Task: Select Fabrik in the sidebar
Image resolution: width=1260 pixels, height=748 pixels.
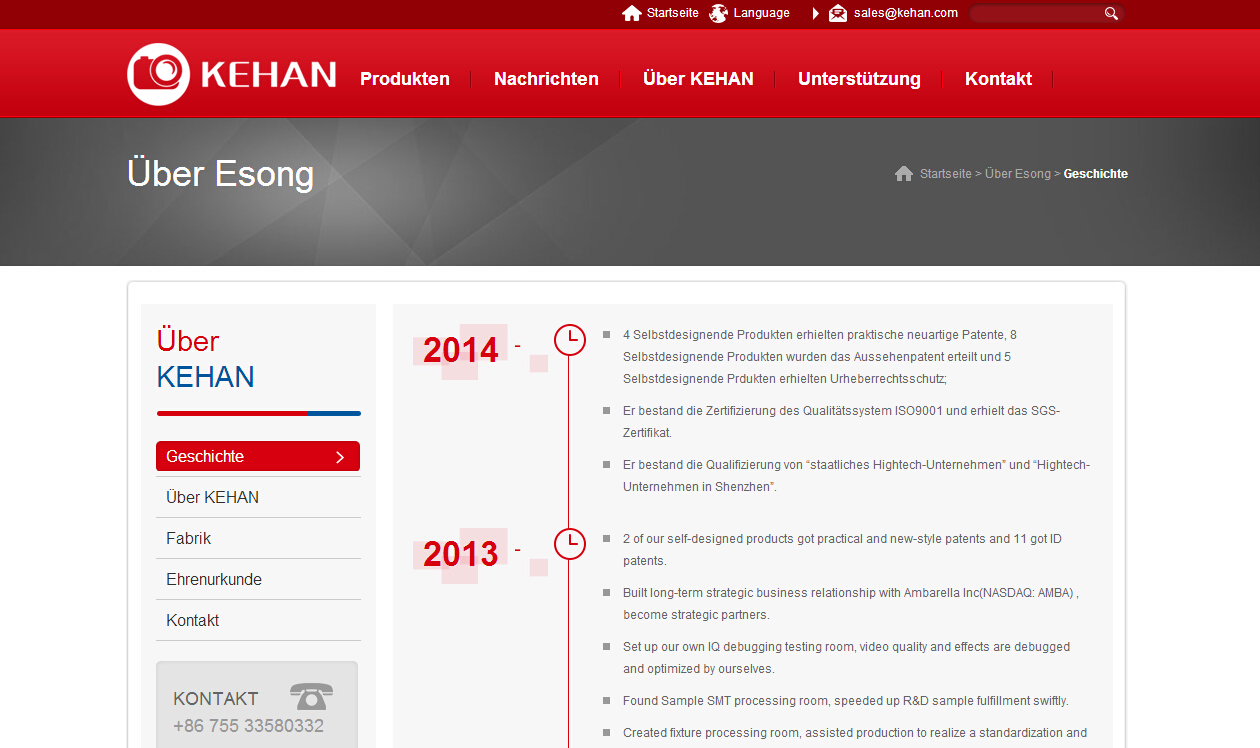Action: 258,538
